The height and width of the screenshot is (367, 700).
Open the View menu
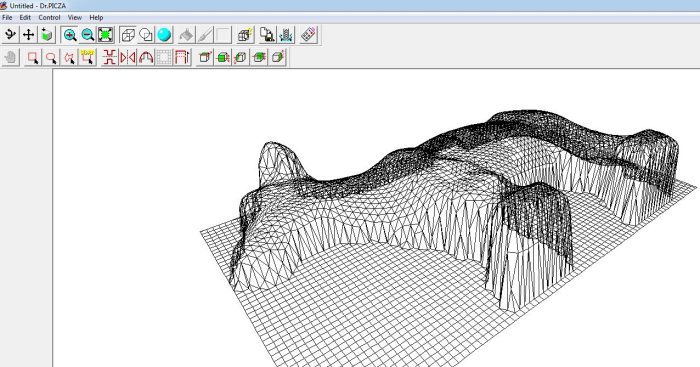(x=75, y=17)
